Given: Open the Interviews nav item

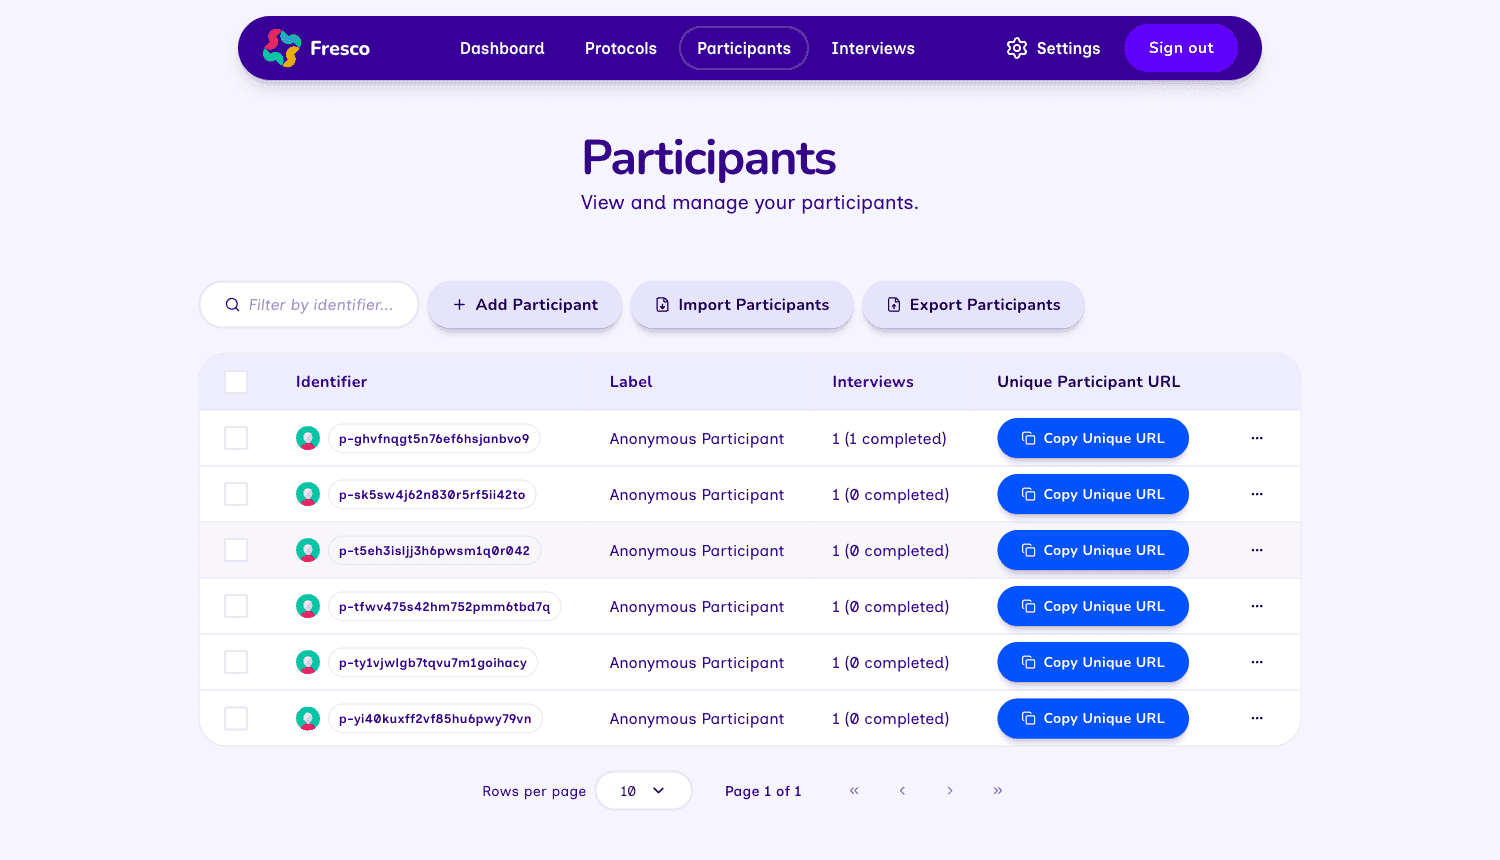Looking at the screenshot, I should pos(873,48).
